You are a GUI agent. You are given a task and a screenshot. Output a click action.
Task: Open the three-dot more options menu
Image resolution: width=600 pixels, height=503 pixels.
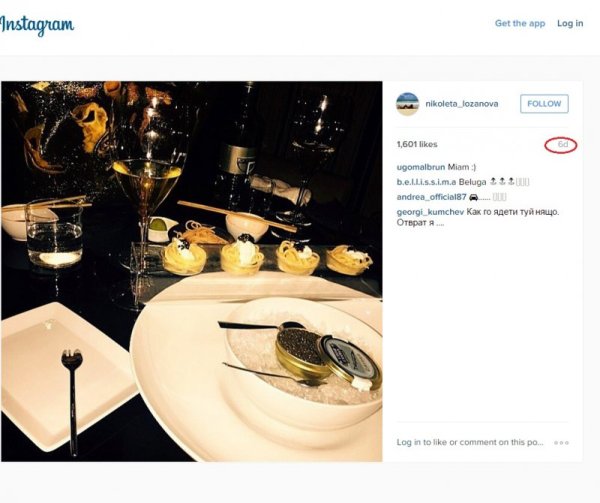pos(561,443)
